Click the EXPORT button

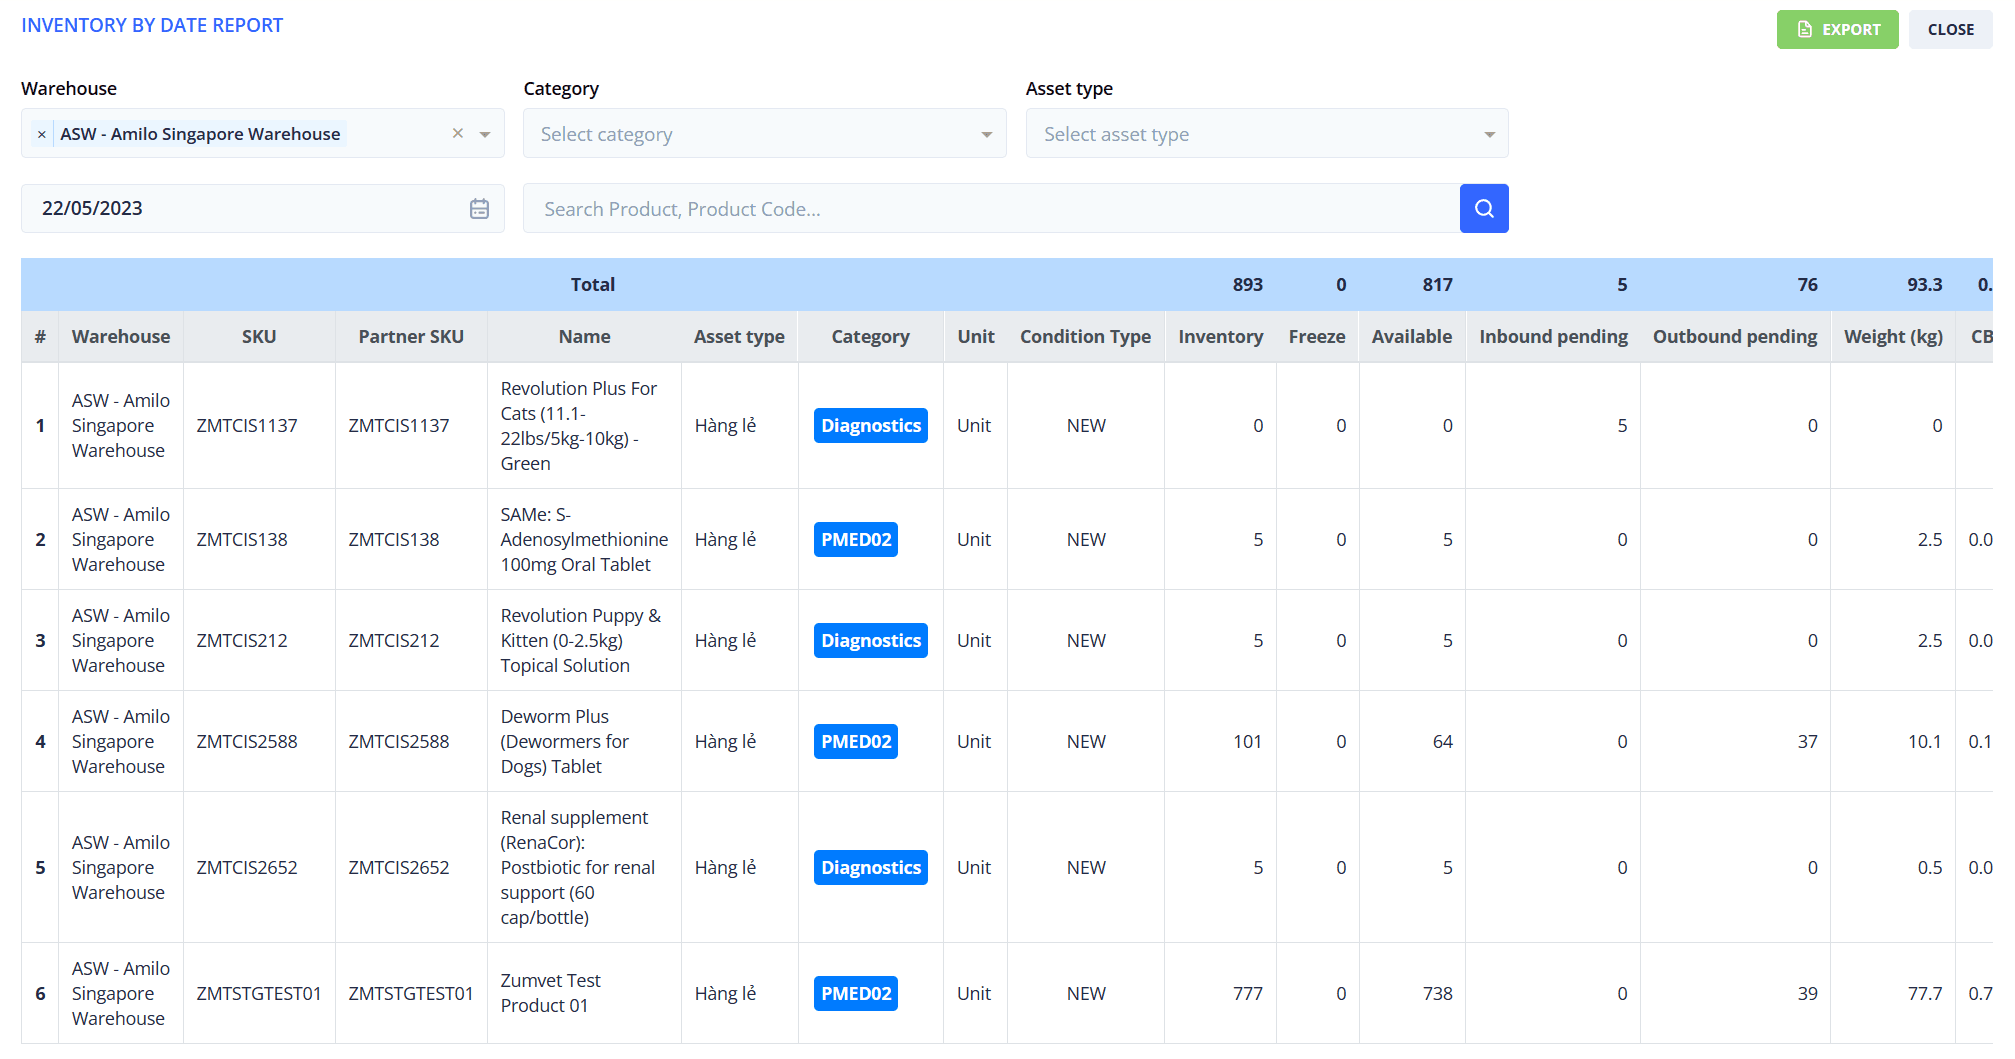click(1837, 29)
